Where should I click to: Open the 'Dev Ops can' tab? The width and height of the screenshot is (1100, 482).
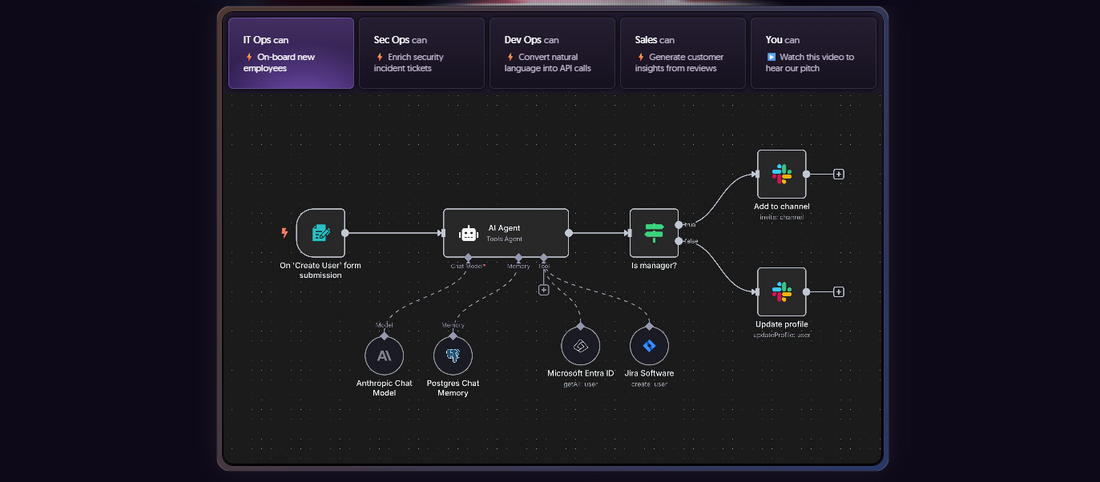(x=551, y=53)
